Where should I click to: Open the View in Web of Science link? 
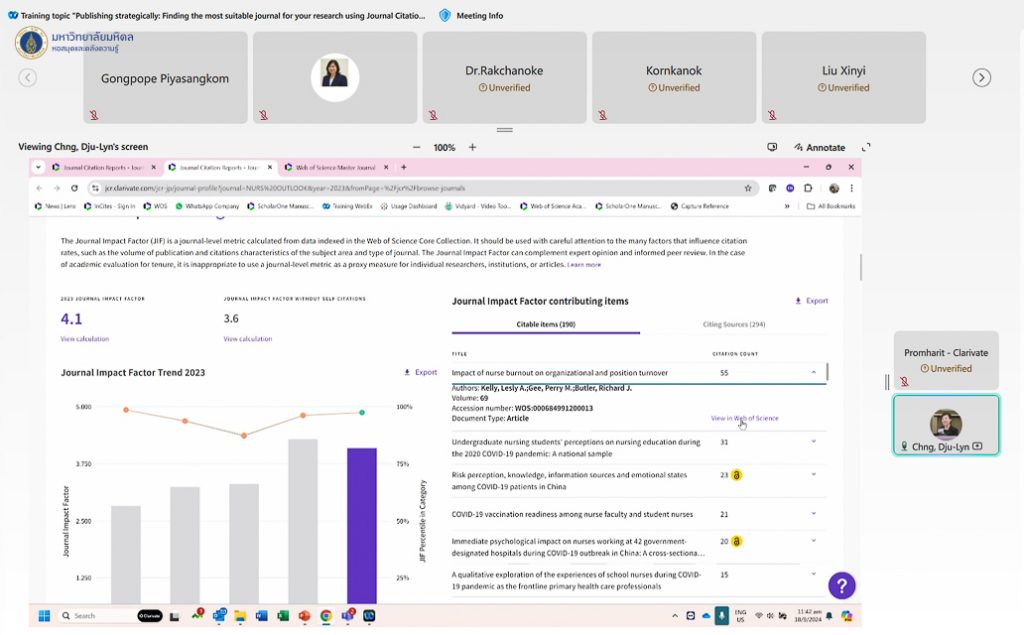[744, 418]
